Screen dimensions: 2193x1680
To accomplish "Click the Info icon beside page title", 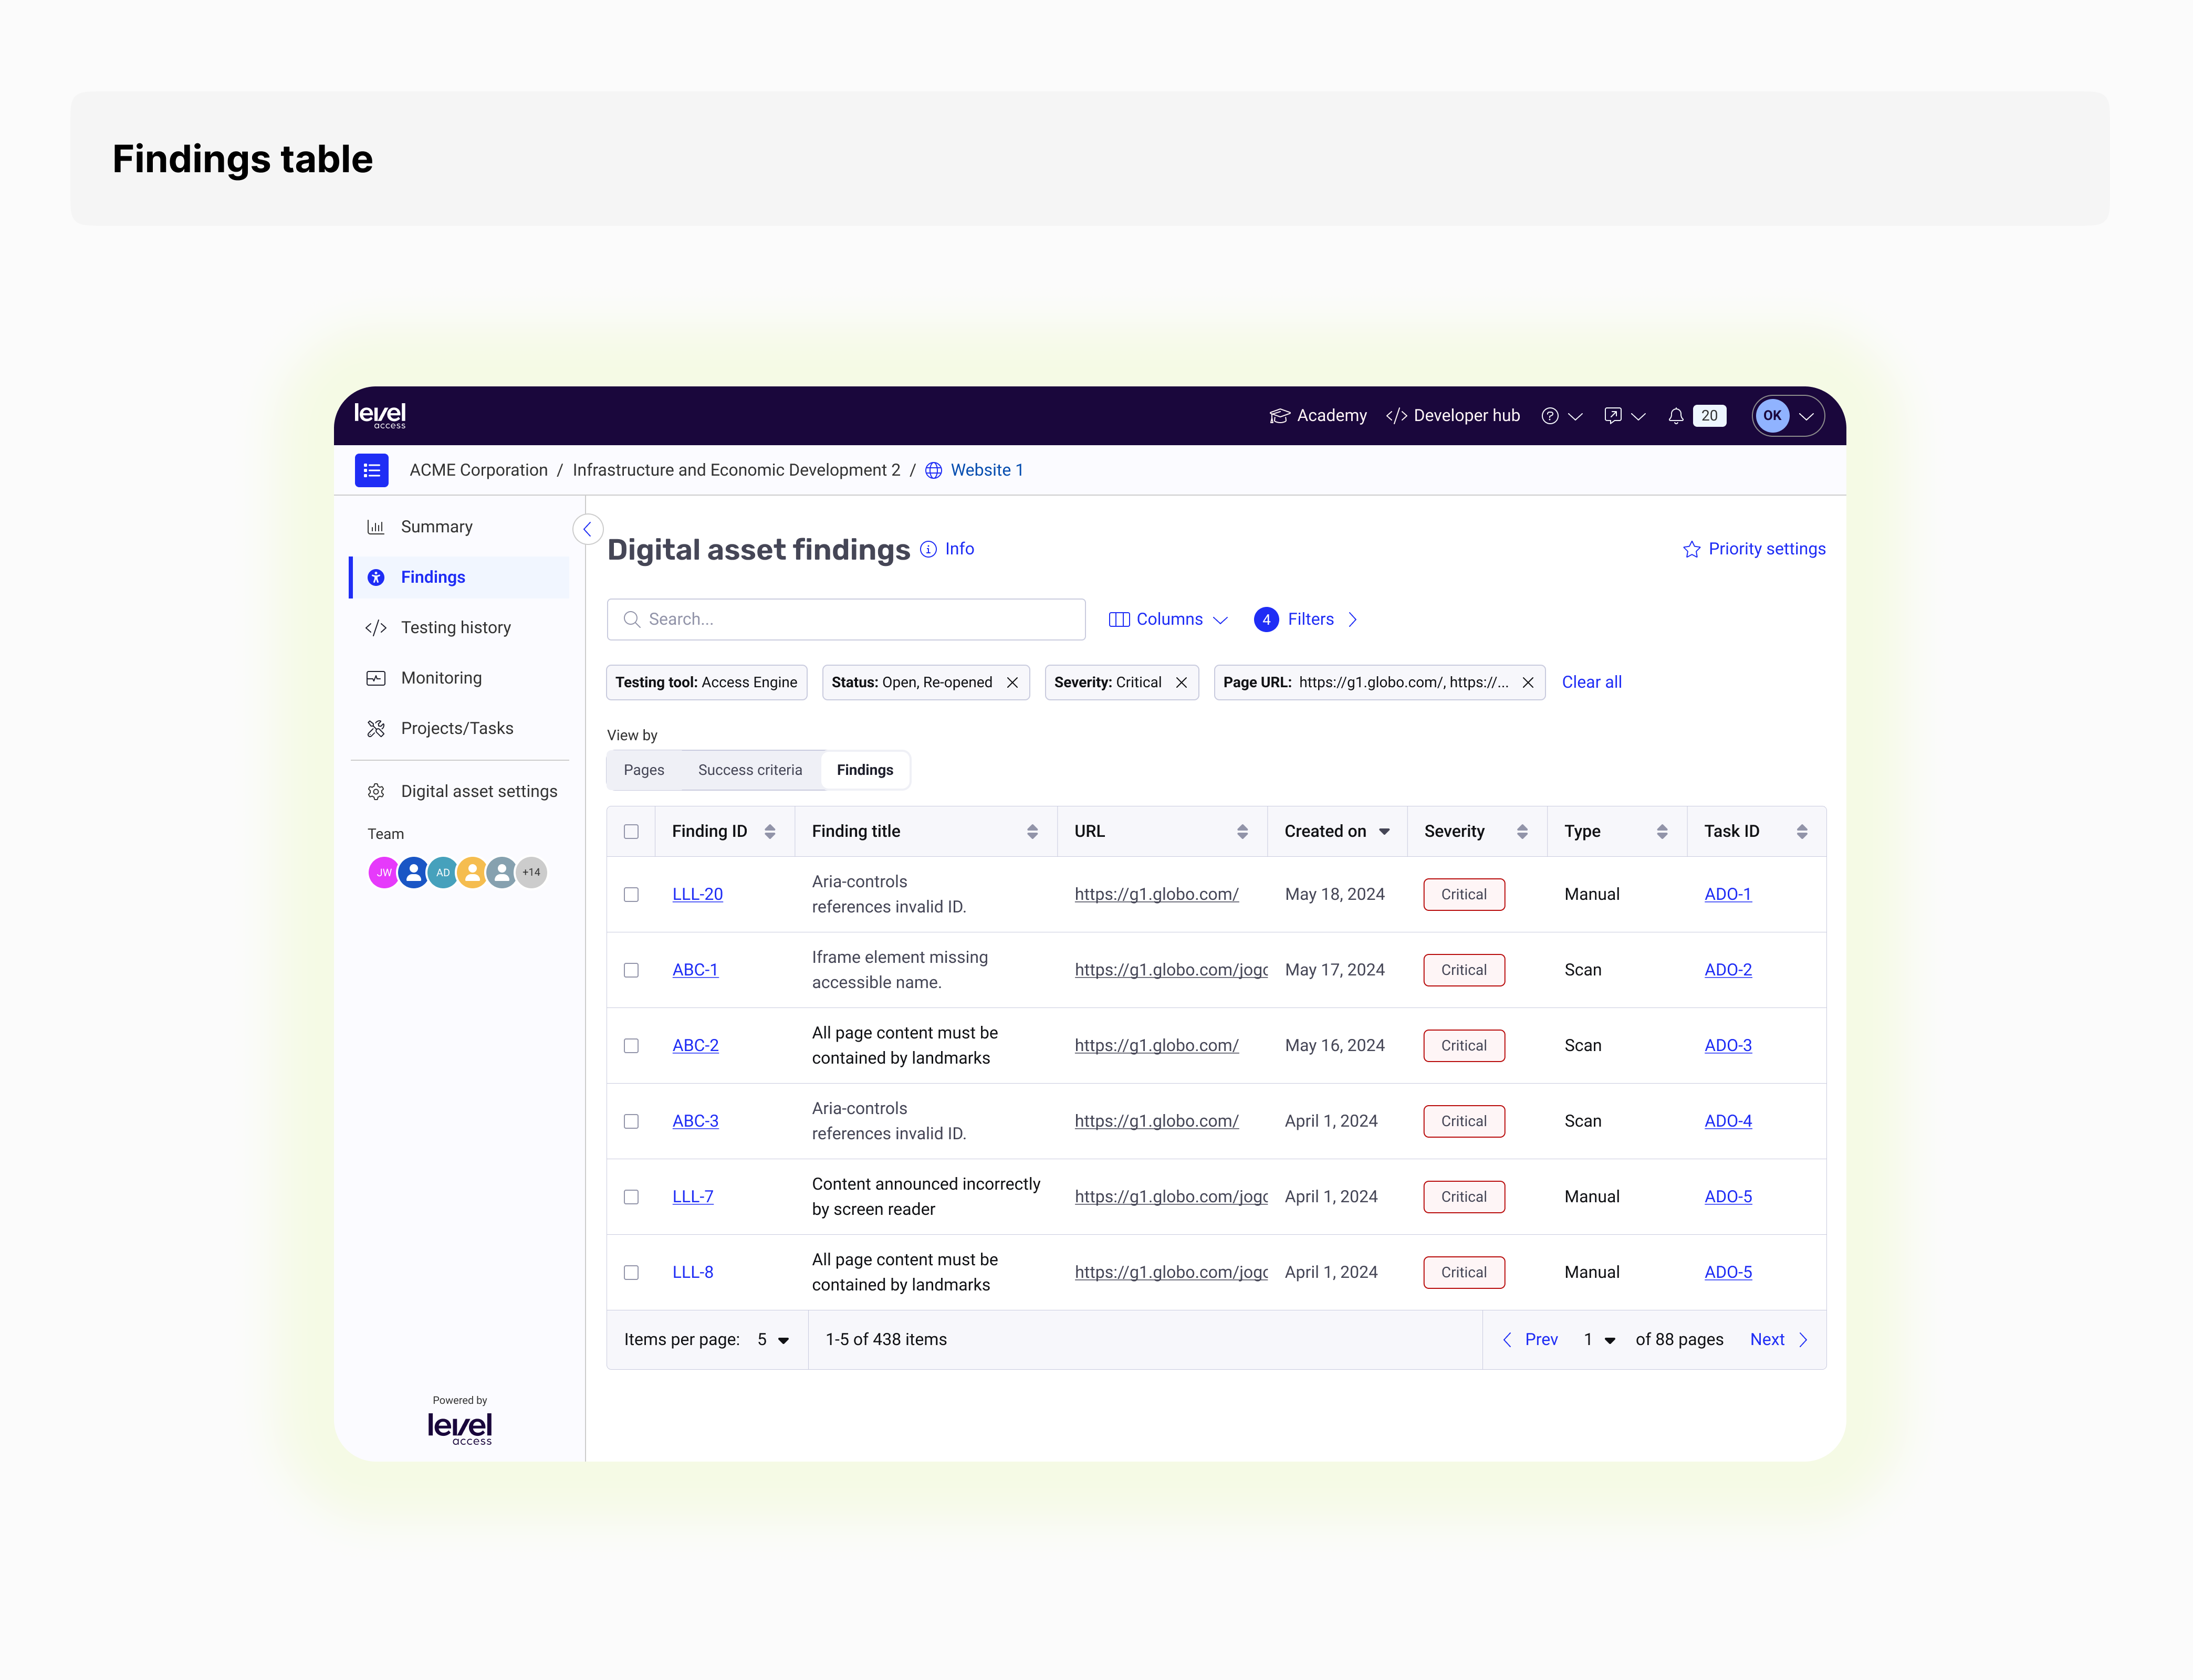I will [928, 549].
